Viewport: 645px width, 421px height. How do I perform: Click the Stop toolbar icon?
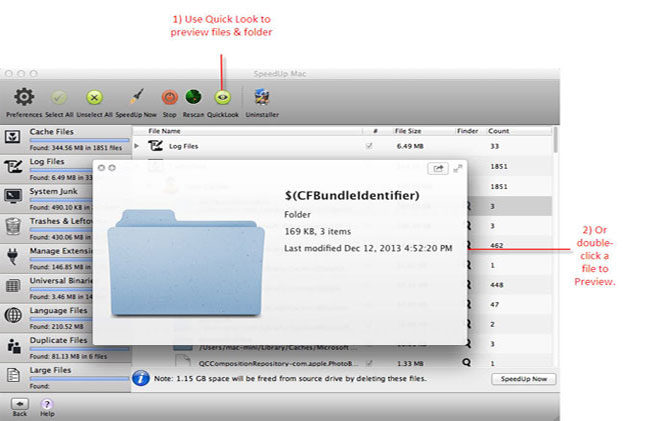pos(169,98)
